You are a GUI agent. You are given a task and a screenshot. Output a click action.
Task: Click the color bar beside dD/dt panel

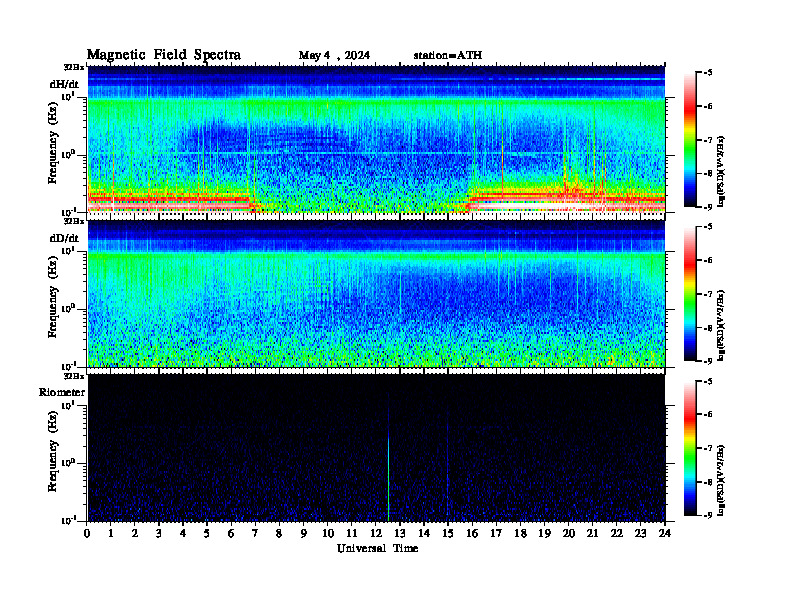(x=690, y=294)
